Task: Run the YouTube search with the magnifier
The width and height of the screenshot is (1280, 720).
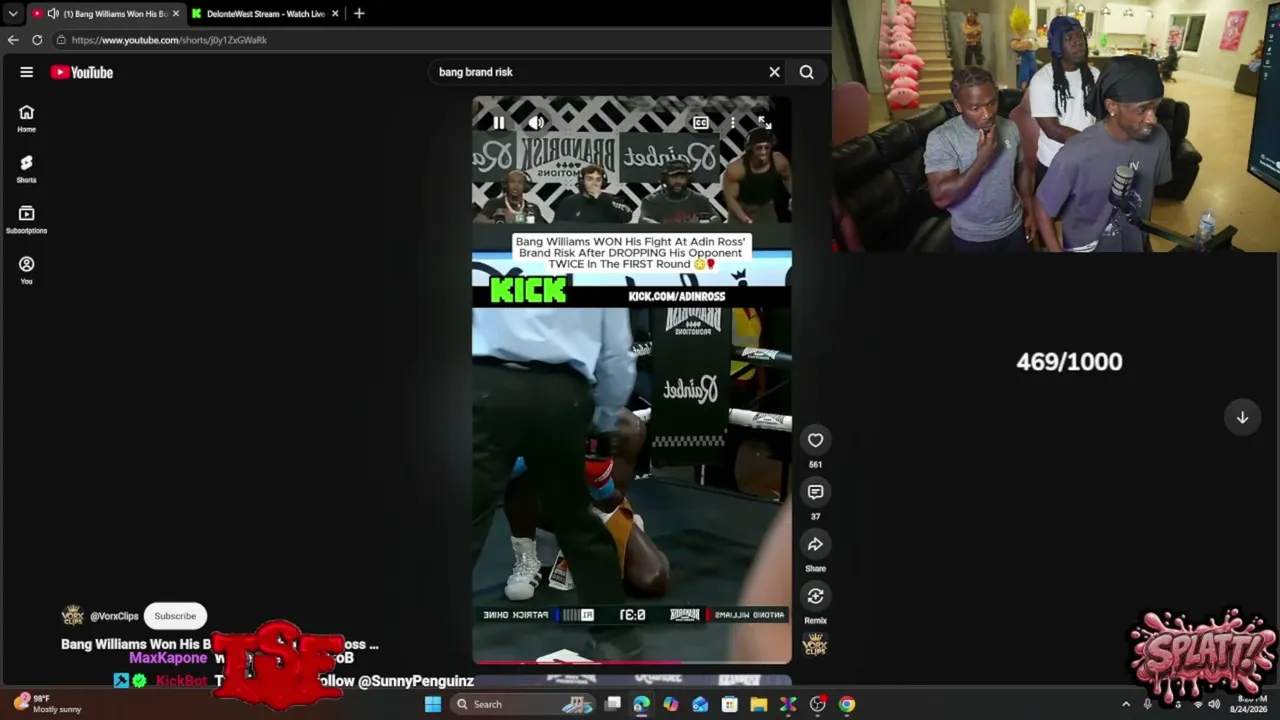Action: pos(806,72)
